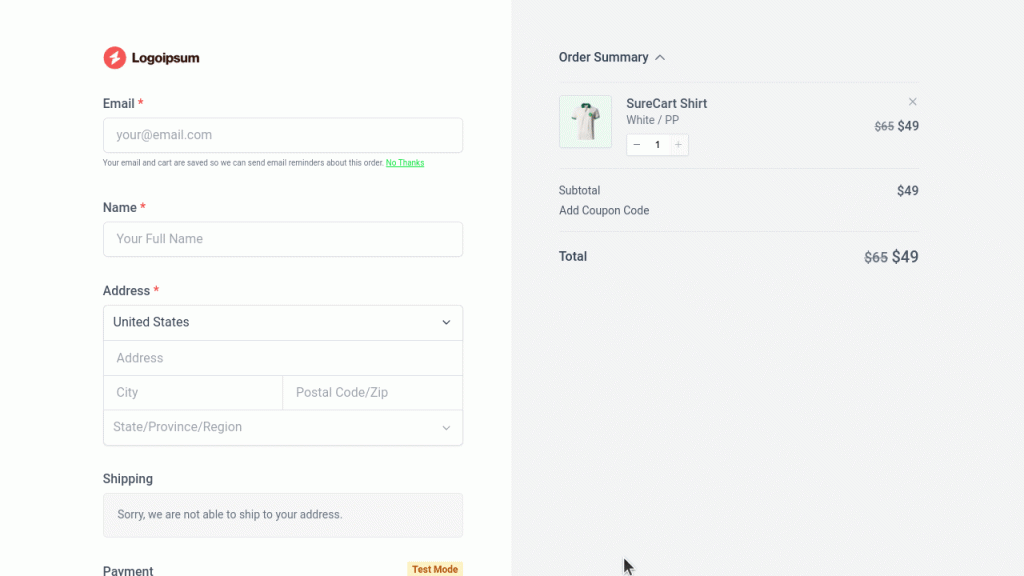Open the United States country selector
Screen dimensions: 1024x576
coord(283,322)
